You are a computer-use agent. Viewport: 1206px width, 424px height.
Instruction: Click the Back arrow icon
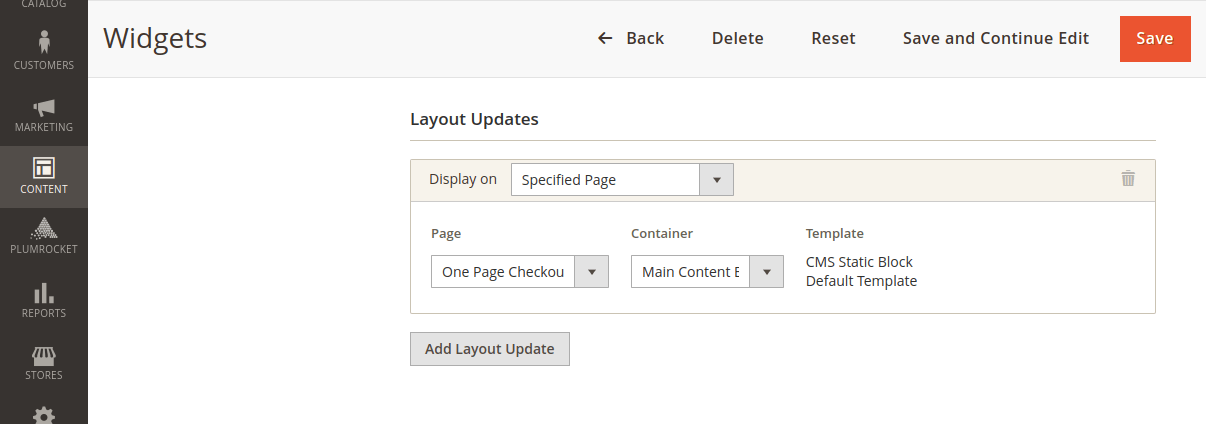[605, 38]
